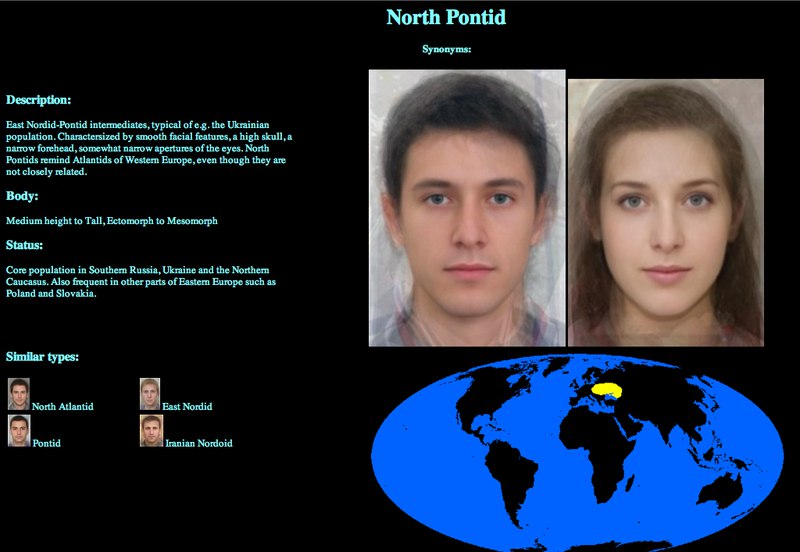This screenshot has height=552, width=800.
Task: Click the North Atlantid thumbnail image
Action: [18, 394]
